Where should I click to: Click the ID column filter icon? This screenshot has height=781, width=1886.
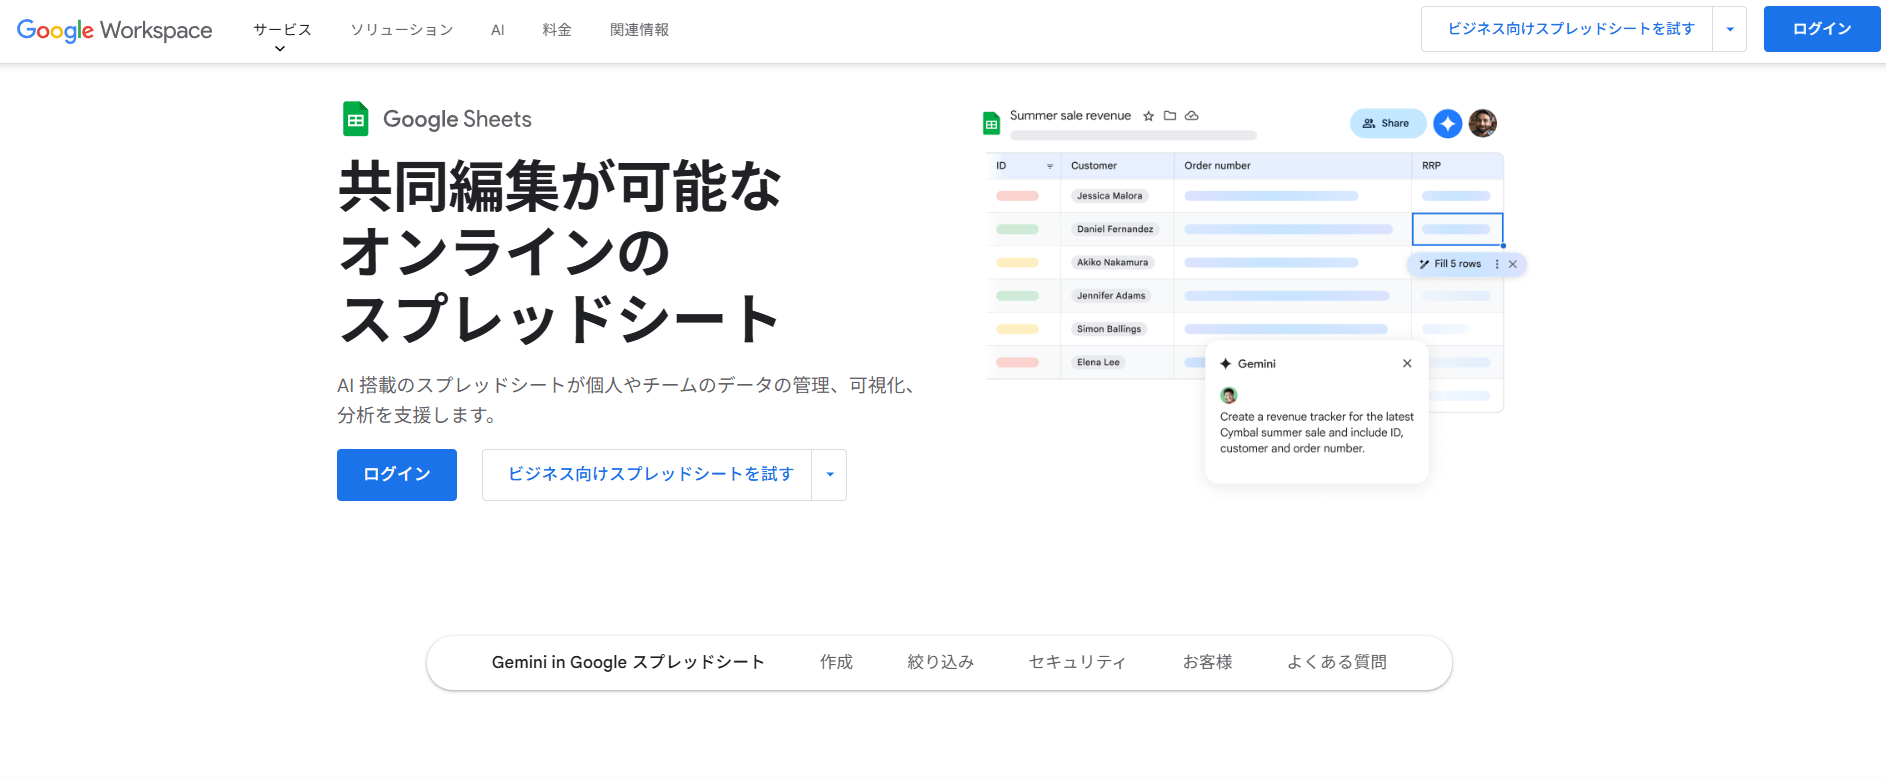(1050, 166)
